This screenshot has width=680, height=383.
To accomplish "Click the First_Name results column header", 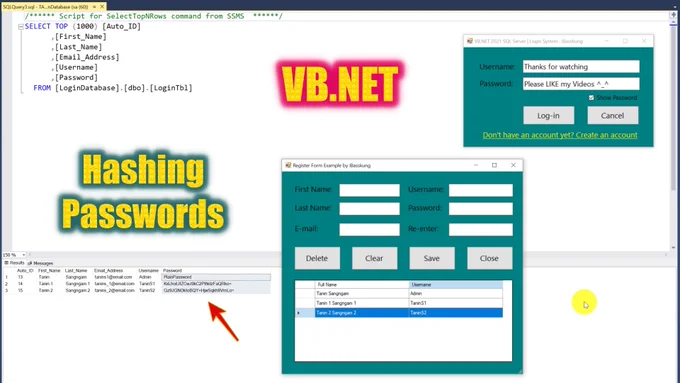I will click(x=49, y=271).
